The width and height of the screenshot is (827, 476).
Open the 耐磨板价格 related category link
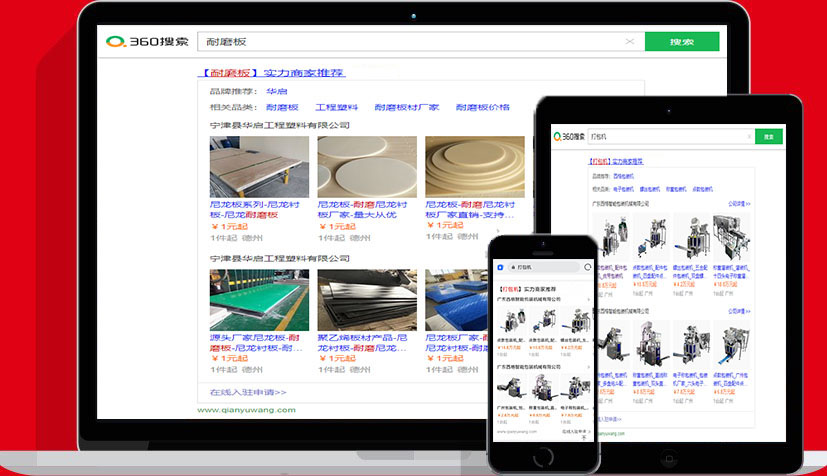pyautogui.click(x=483, y=107)
